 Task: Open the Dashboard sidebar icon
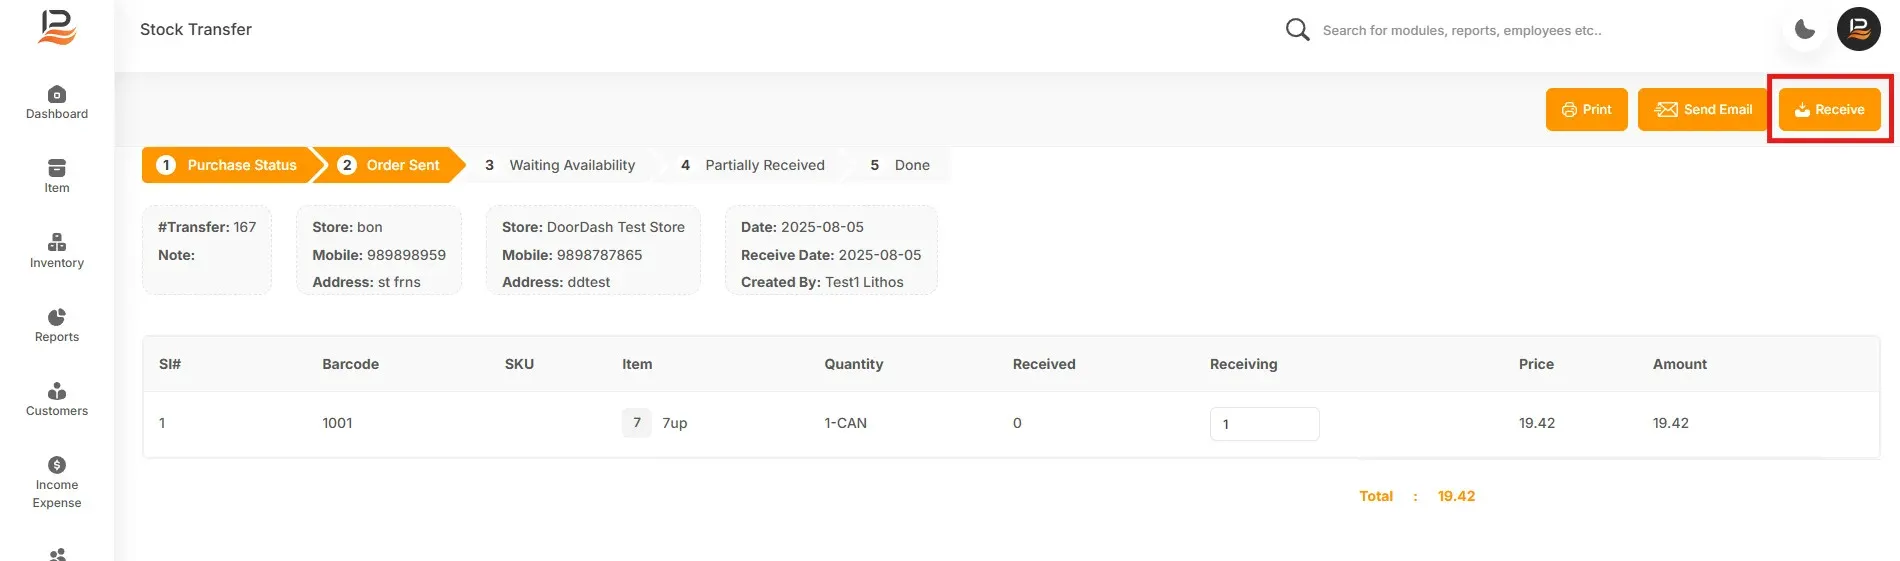pos(57,95)
